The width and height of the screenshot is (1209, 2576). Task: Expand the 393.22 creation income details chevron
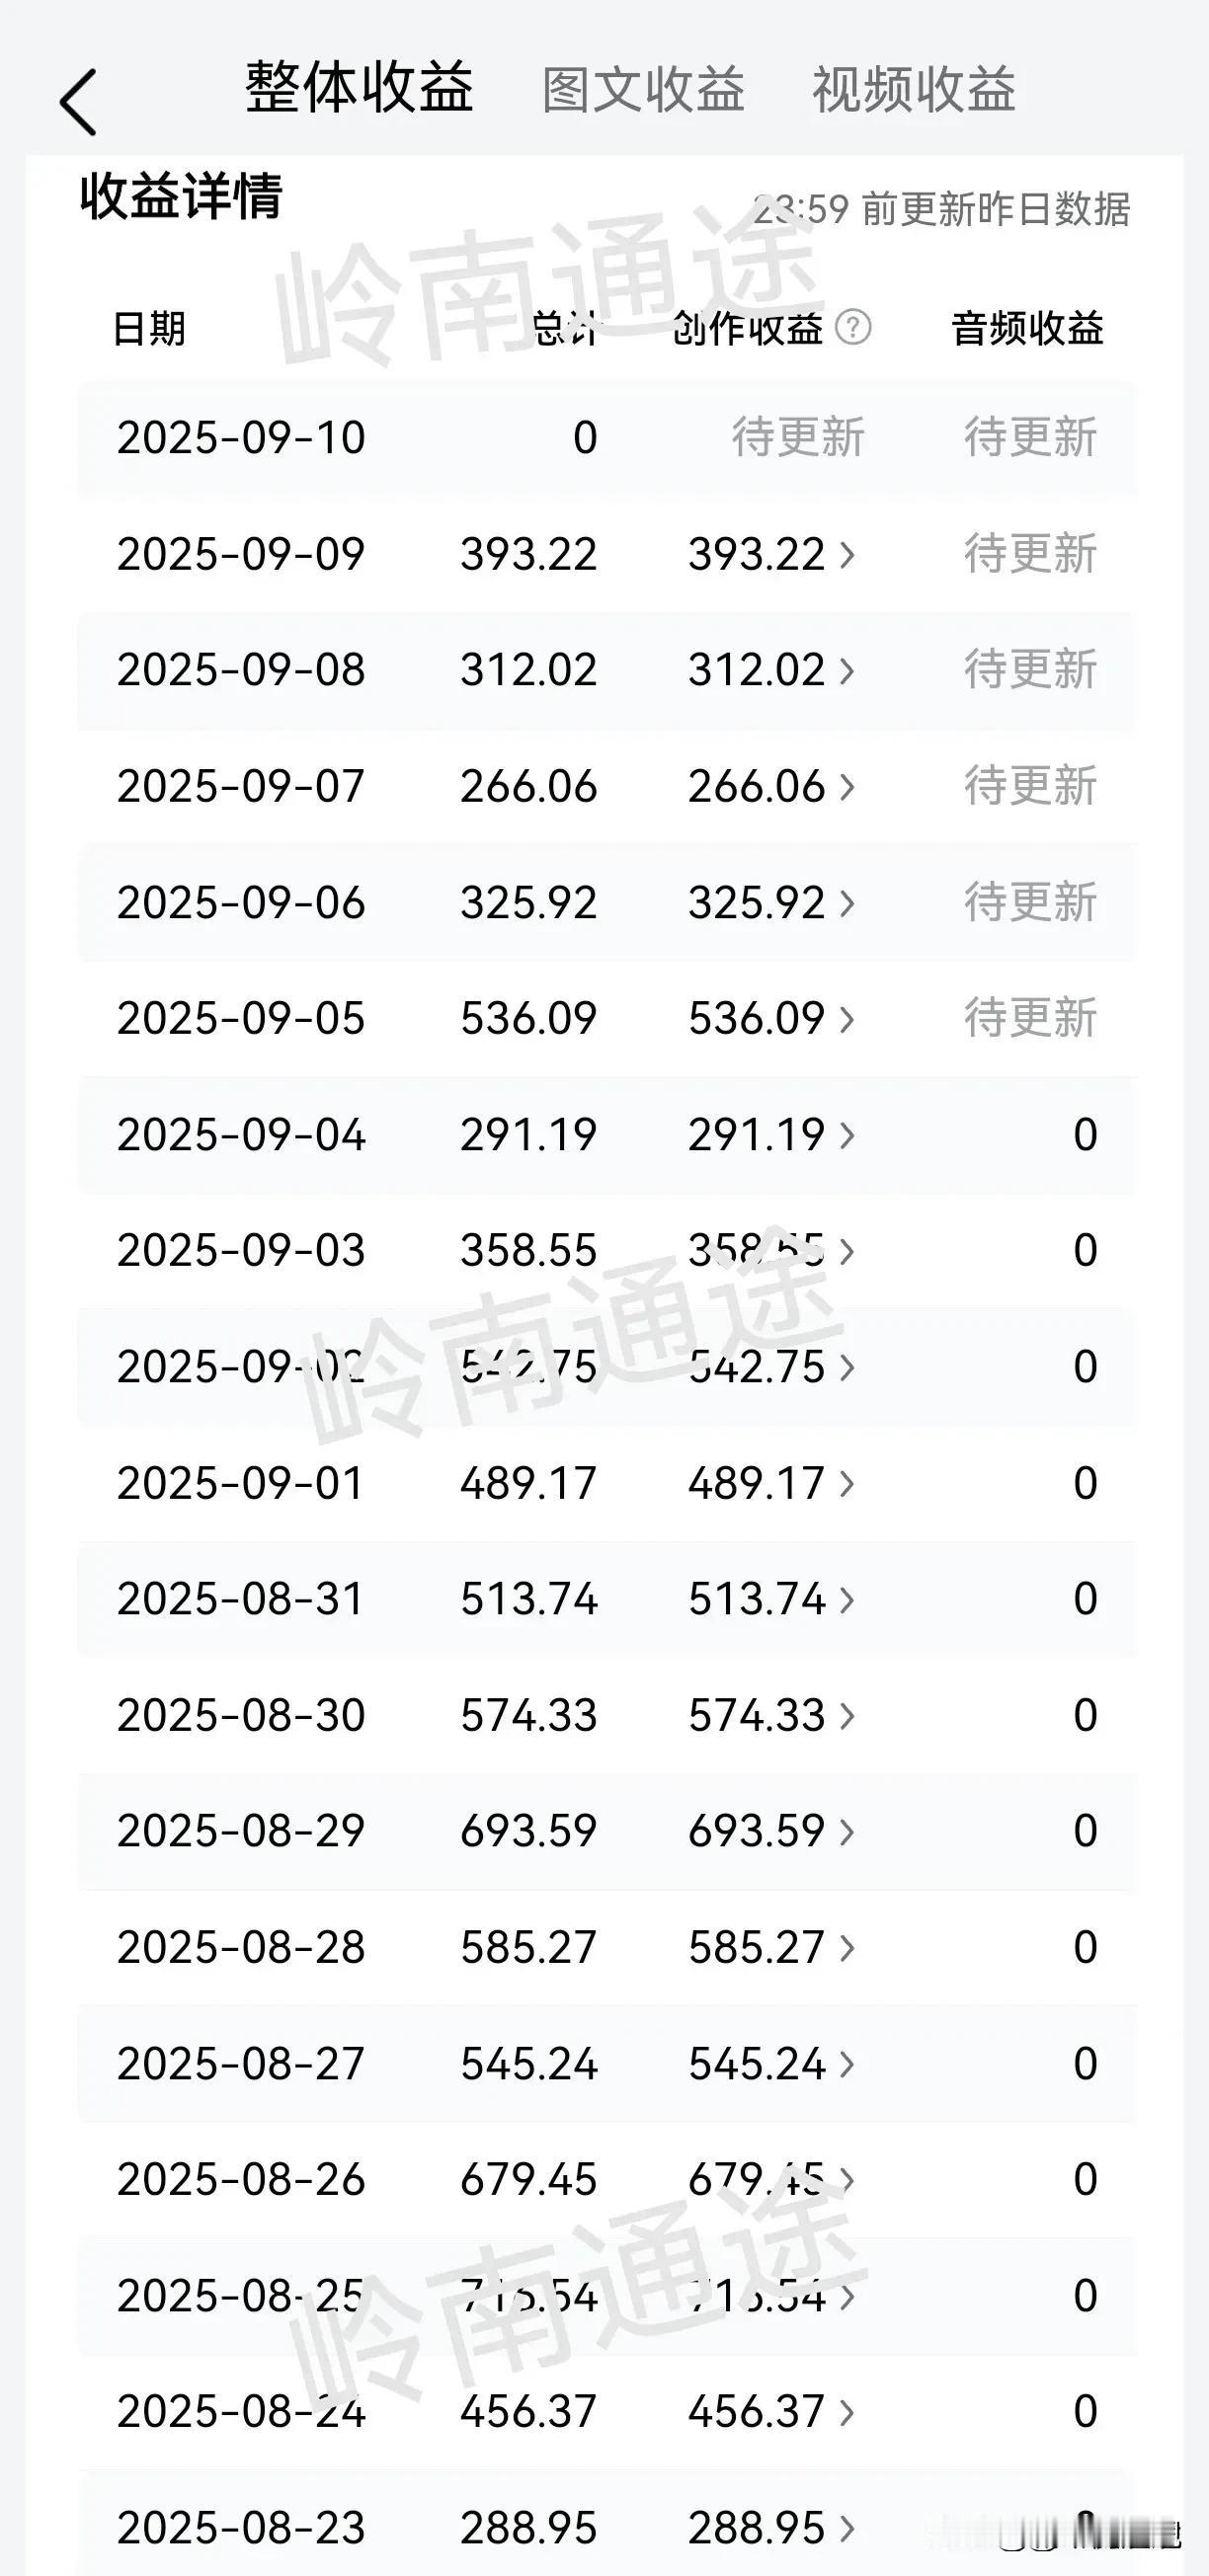847,554
